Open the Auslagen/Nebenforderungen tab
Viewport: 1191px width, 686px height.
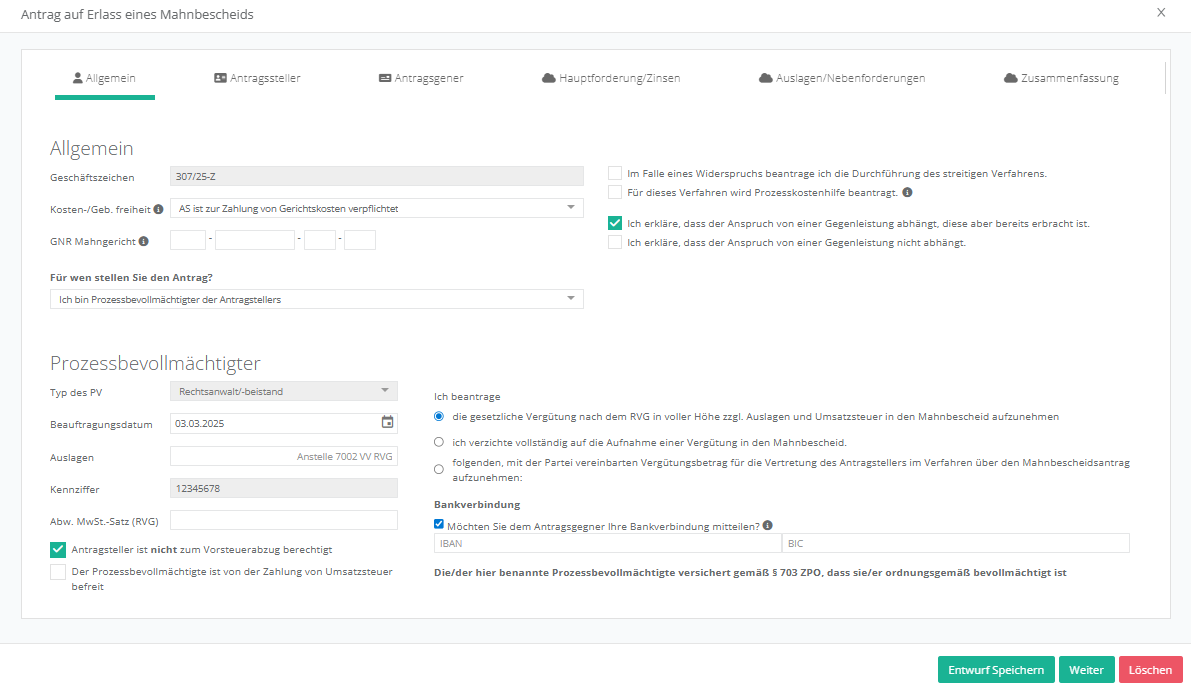[x=842, y=78]
